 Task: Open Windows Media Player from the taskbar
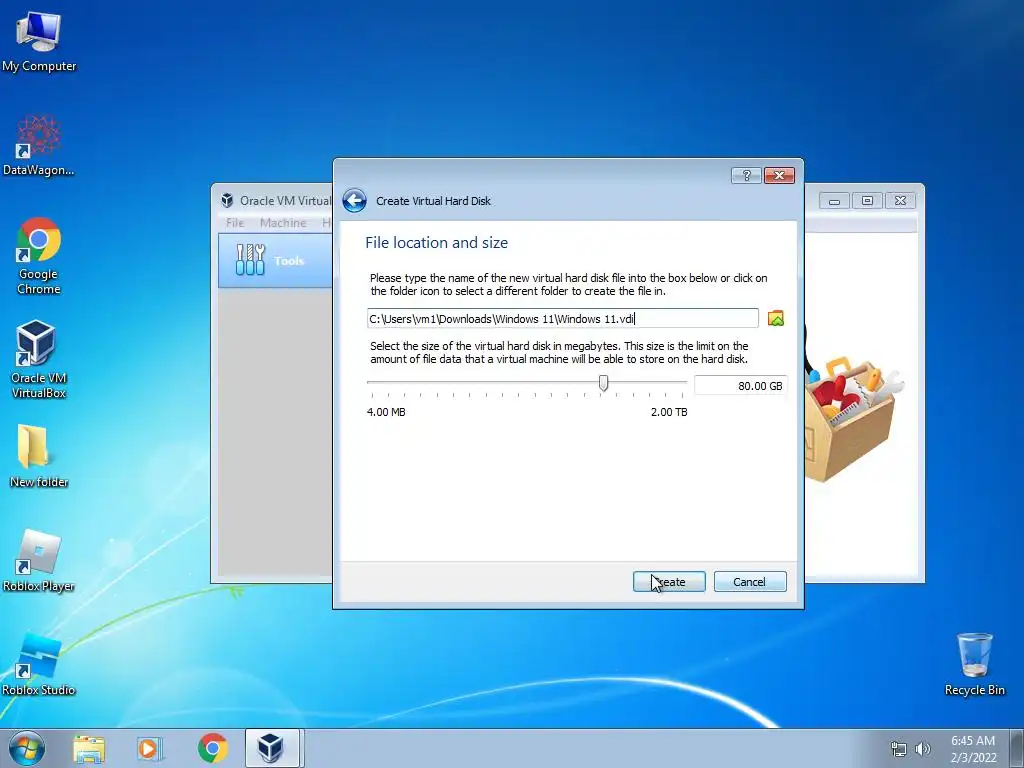click(x=150, y=748)
